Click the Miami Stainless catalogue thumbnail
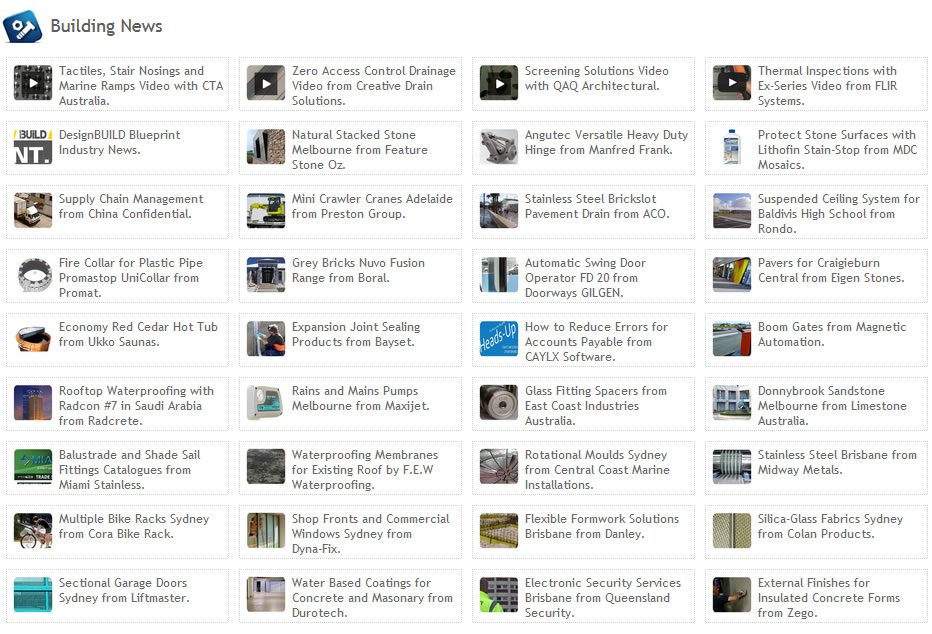Screen dimensions: 932x634 [33, 466]
